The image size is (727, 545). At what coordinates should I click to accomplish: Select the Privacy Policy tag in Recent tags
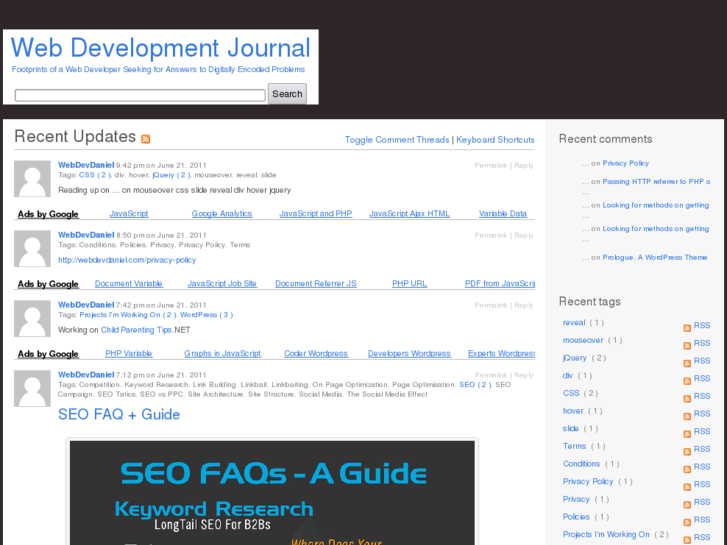tap(588, 481)
